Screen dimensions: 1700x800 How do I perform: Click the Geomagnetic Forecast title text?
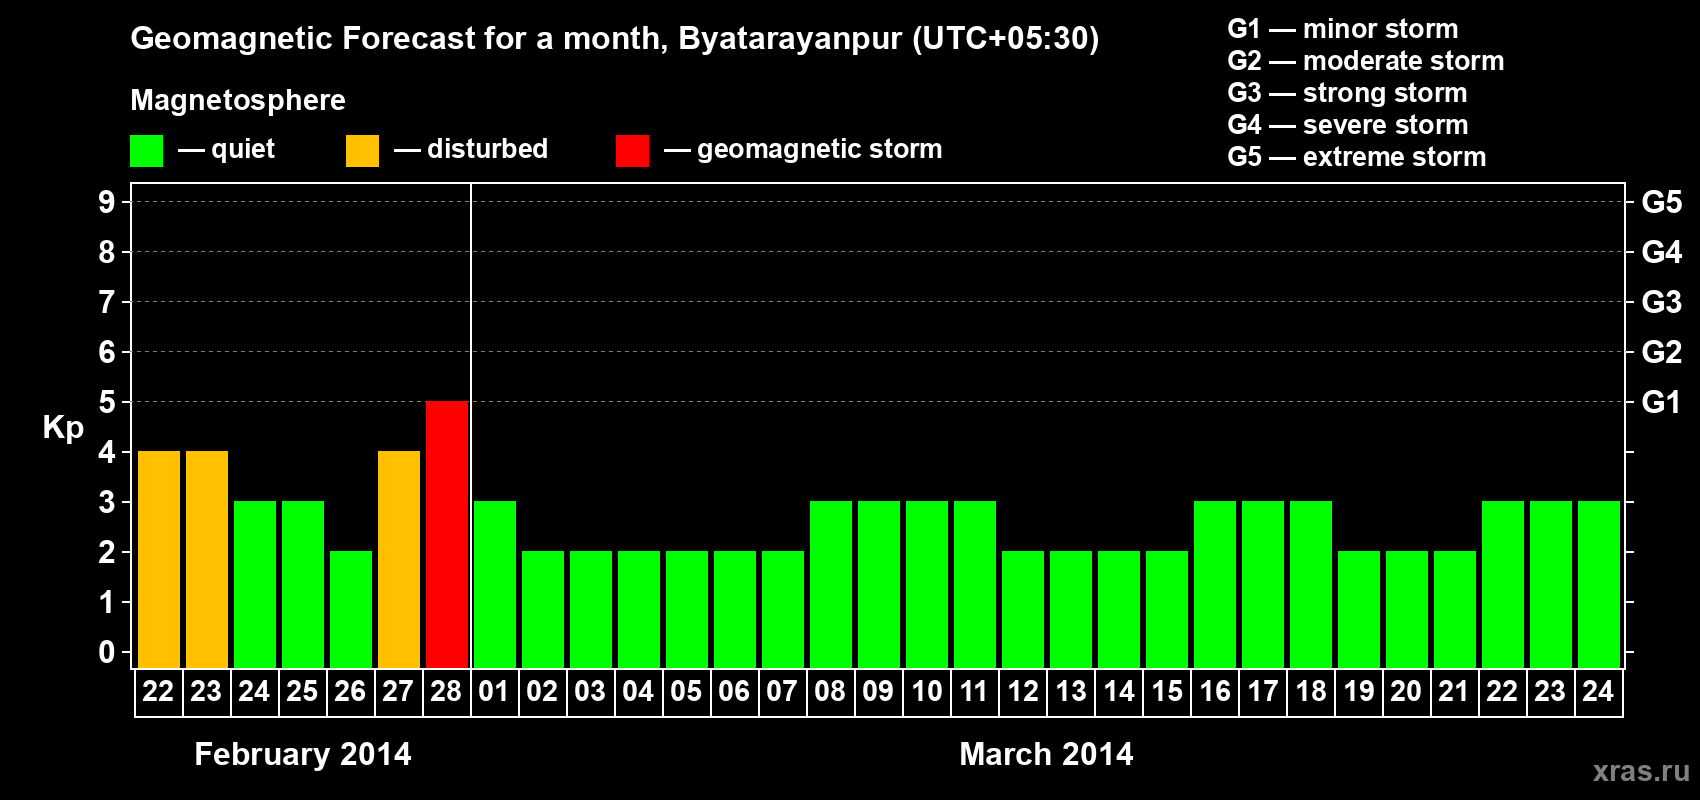click(x=615, y=39)
